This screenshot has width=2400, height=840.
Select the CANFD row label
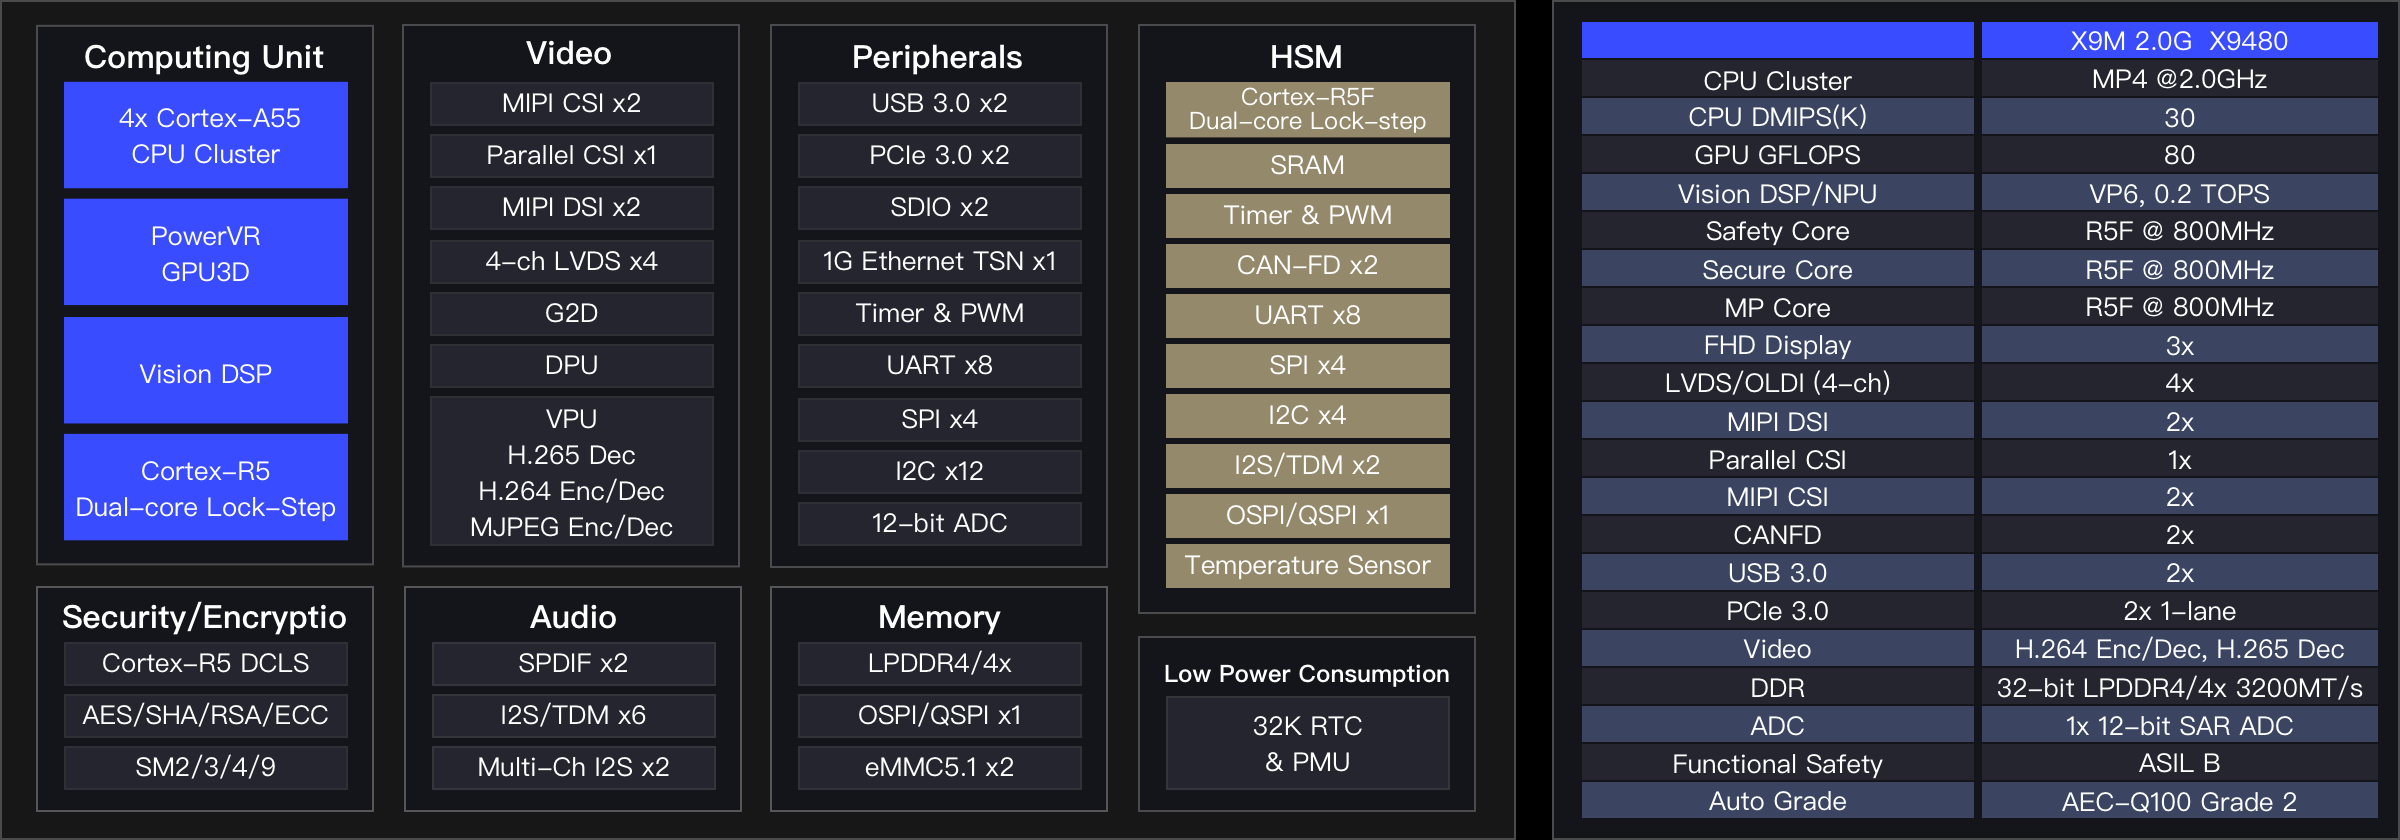click(x=1777, y=535)
